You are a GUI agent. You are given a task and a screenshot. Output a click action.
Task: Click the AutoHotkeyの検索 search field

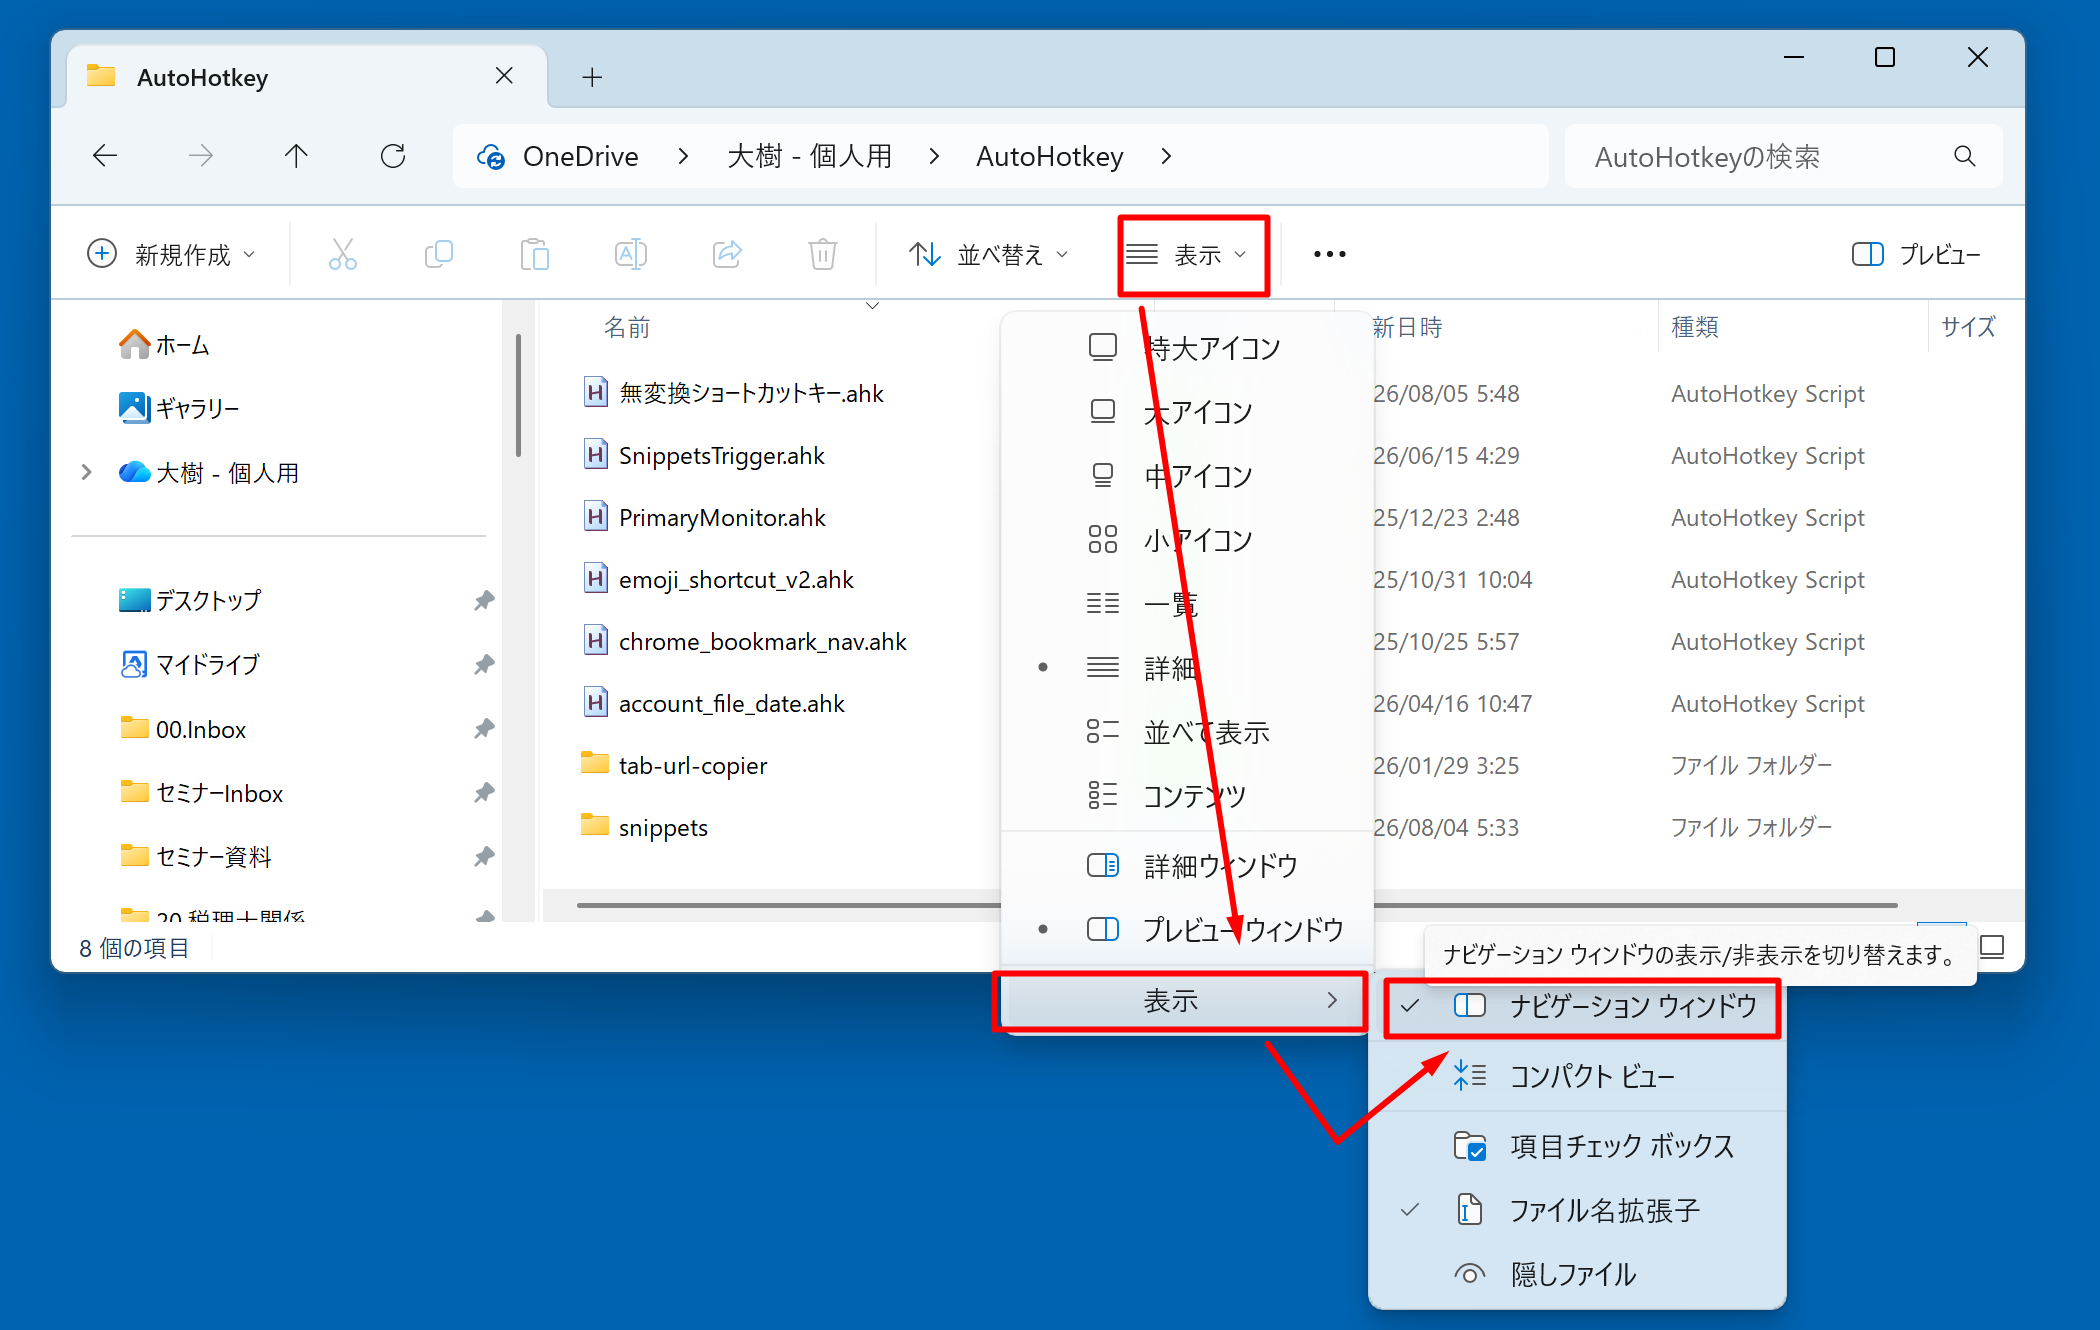click(x=1783, y=156)
